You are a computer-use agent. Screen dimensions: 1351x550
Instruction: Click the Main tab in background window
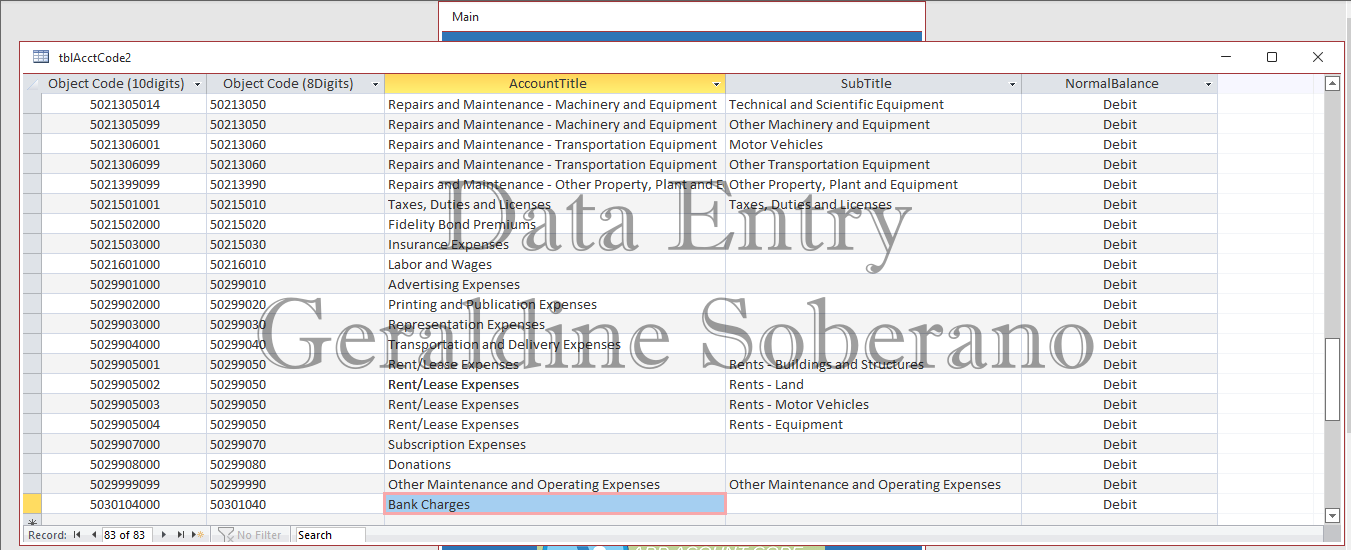click(x=465, y=16)
